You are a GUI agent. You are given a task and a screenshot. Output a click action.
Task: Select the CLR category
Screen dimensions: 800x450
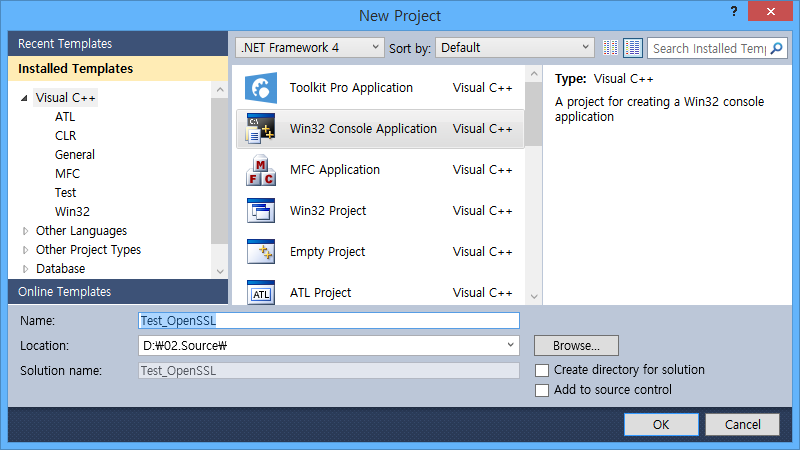pos(65,136)
